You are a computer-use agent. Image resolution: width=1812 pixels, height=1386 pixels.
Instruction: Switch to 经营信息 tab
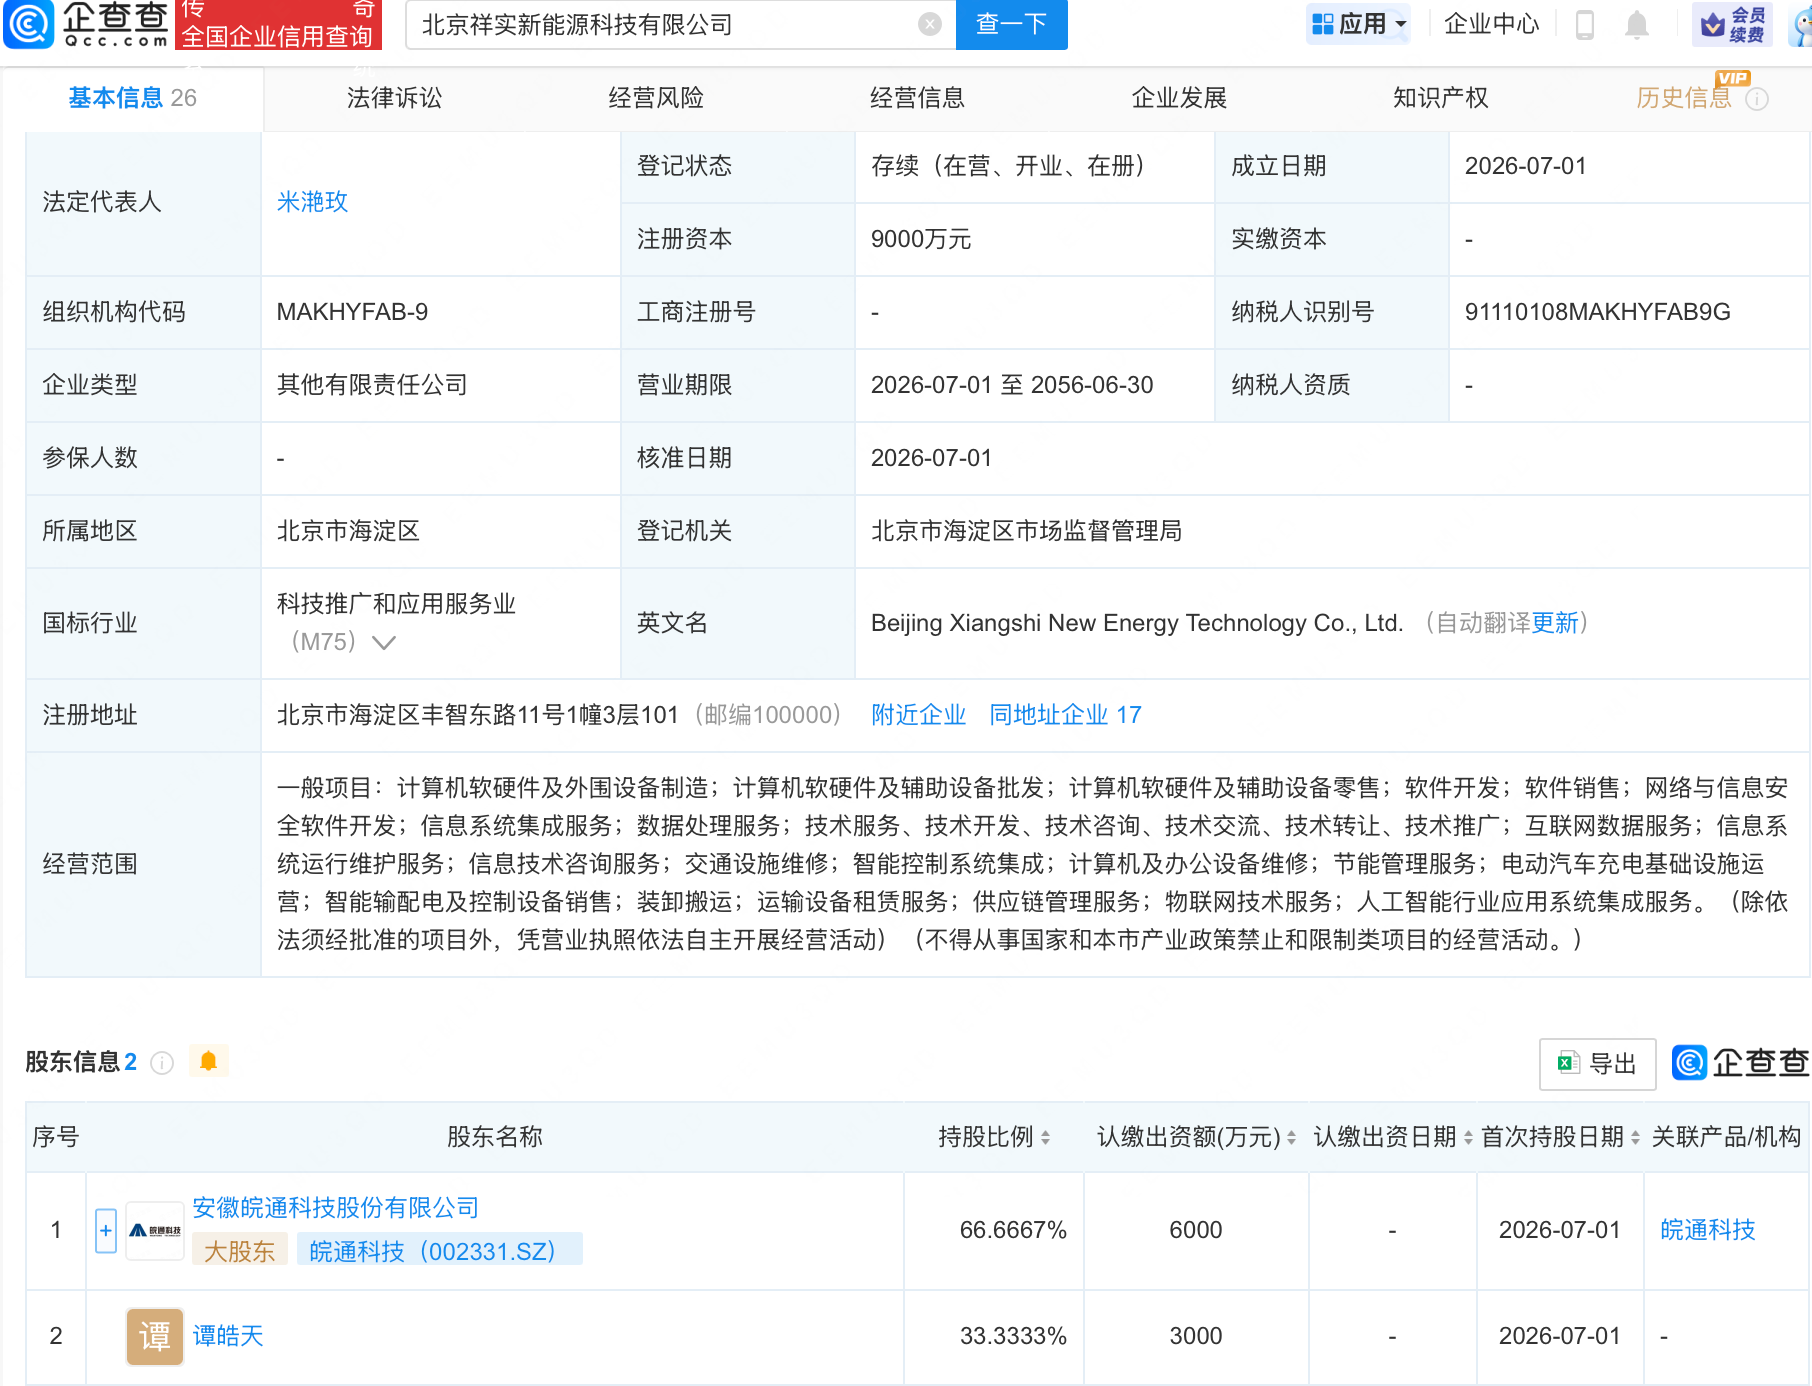pos(917,98)
